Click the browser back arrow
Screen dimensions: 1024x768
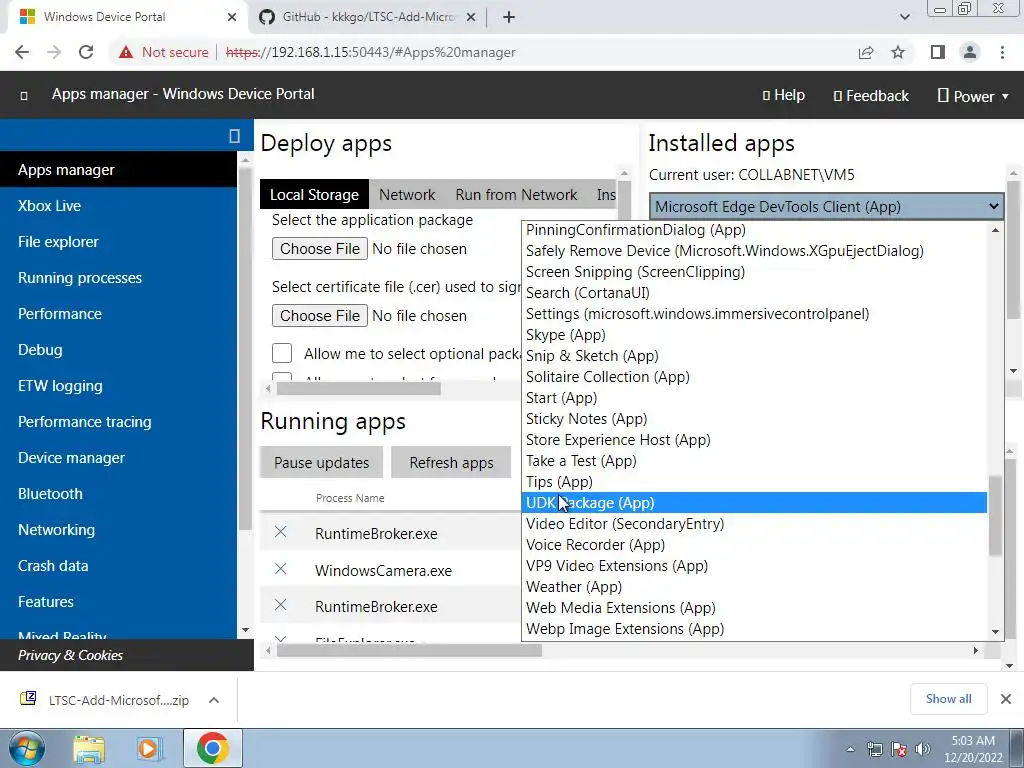[x=22, y=52]
